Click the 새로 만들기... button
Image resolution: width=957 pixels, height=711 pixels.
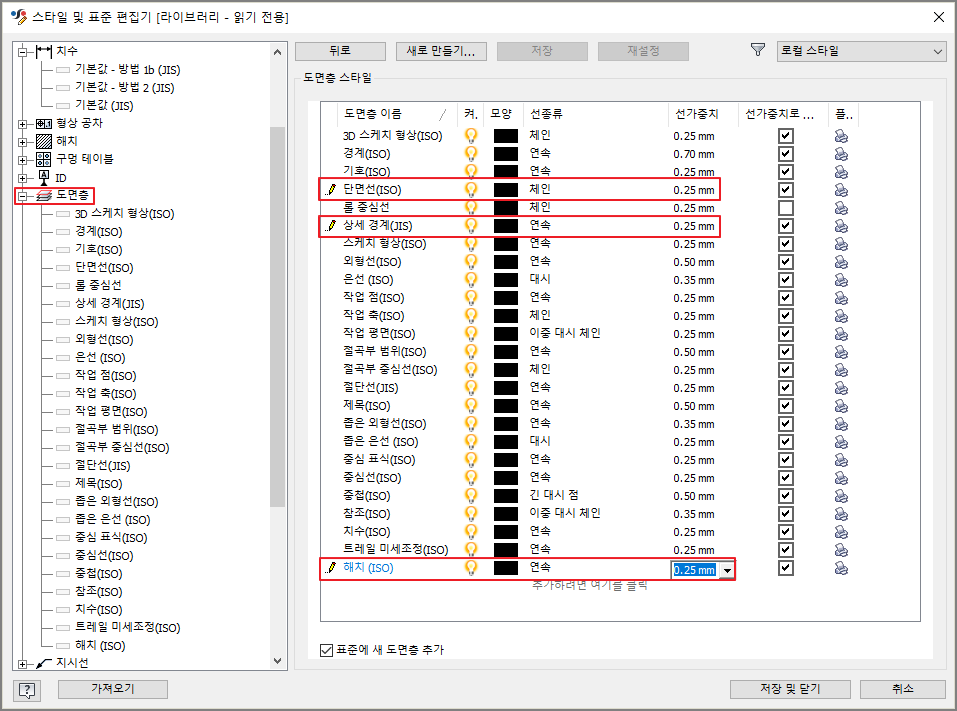[441, 51]
